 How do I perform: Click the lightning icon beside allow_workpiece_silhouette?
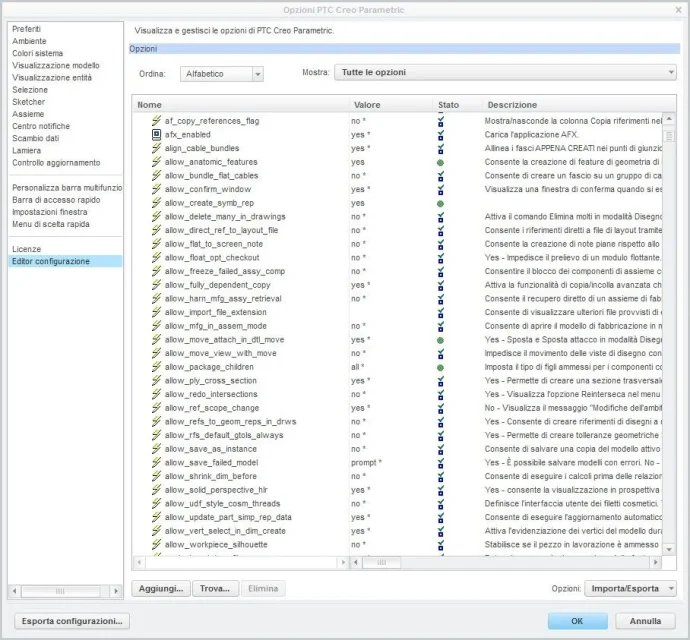[156, 544]
